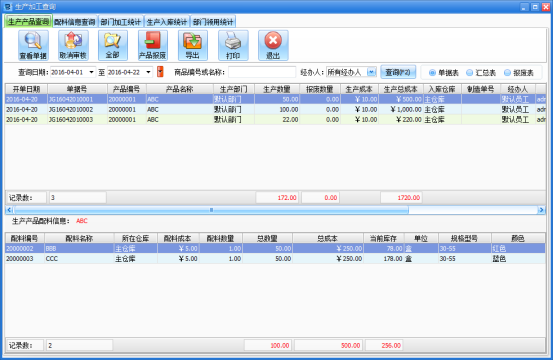The height and width of the screenshot is (360, 553).
Task: Open the 查看单据 view document tool
Action: tap(33, 45)
